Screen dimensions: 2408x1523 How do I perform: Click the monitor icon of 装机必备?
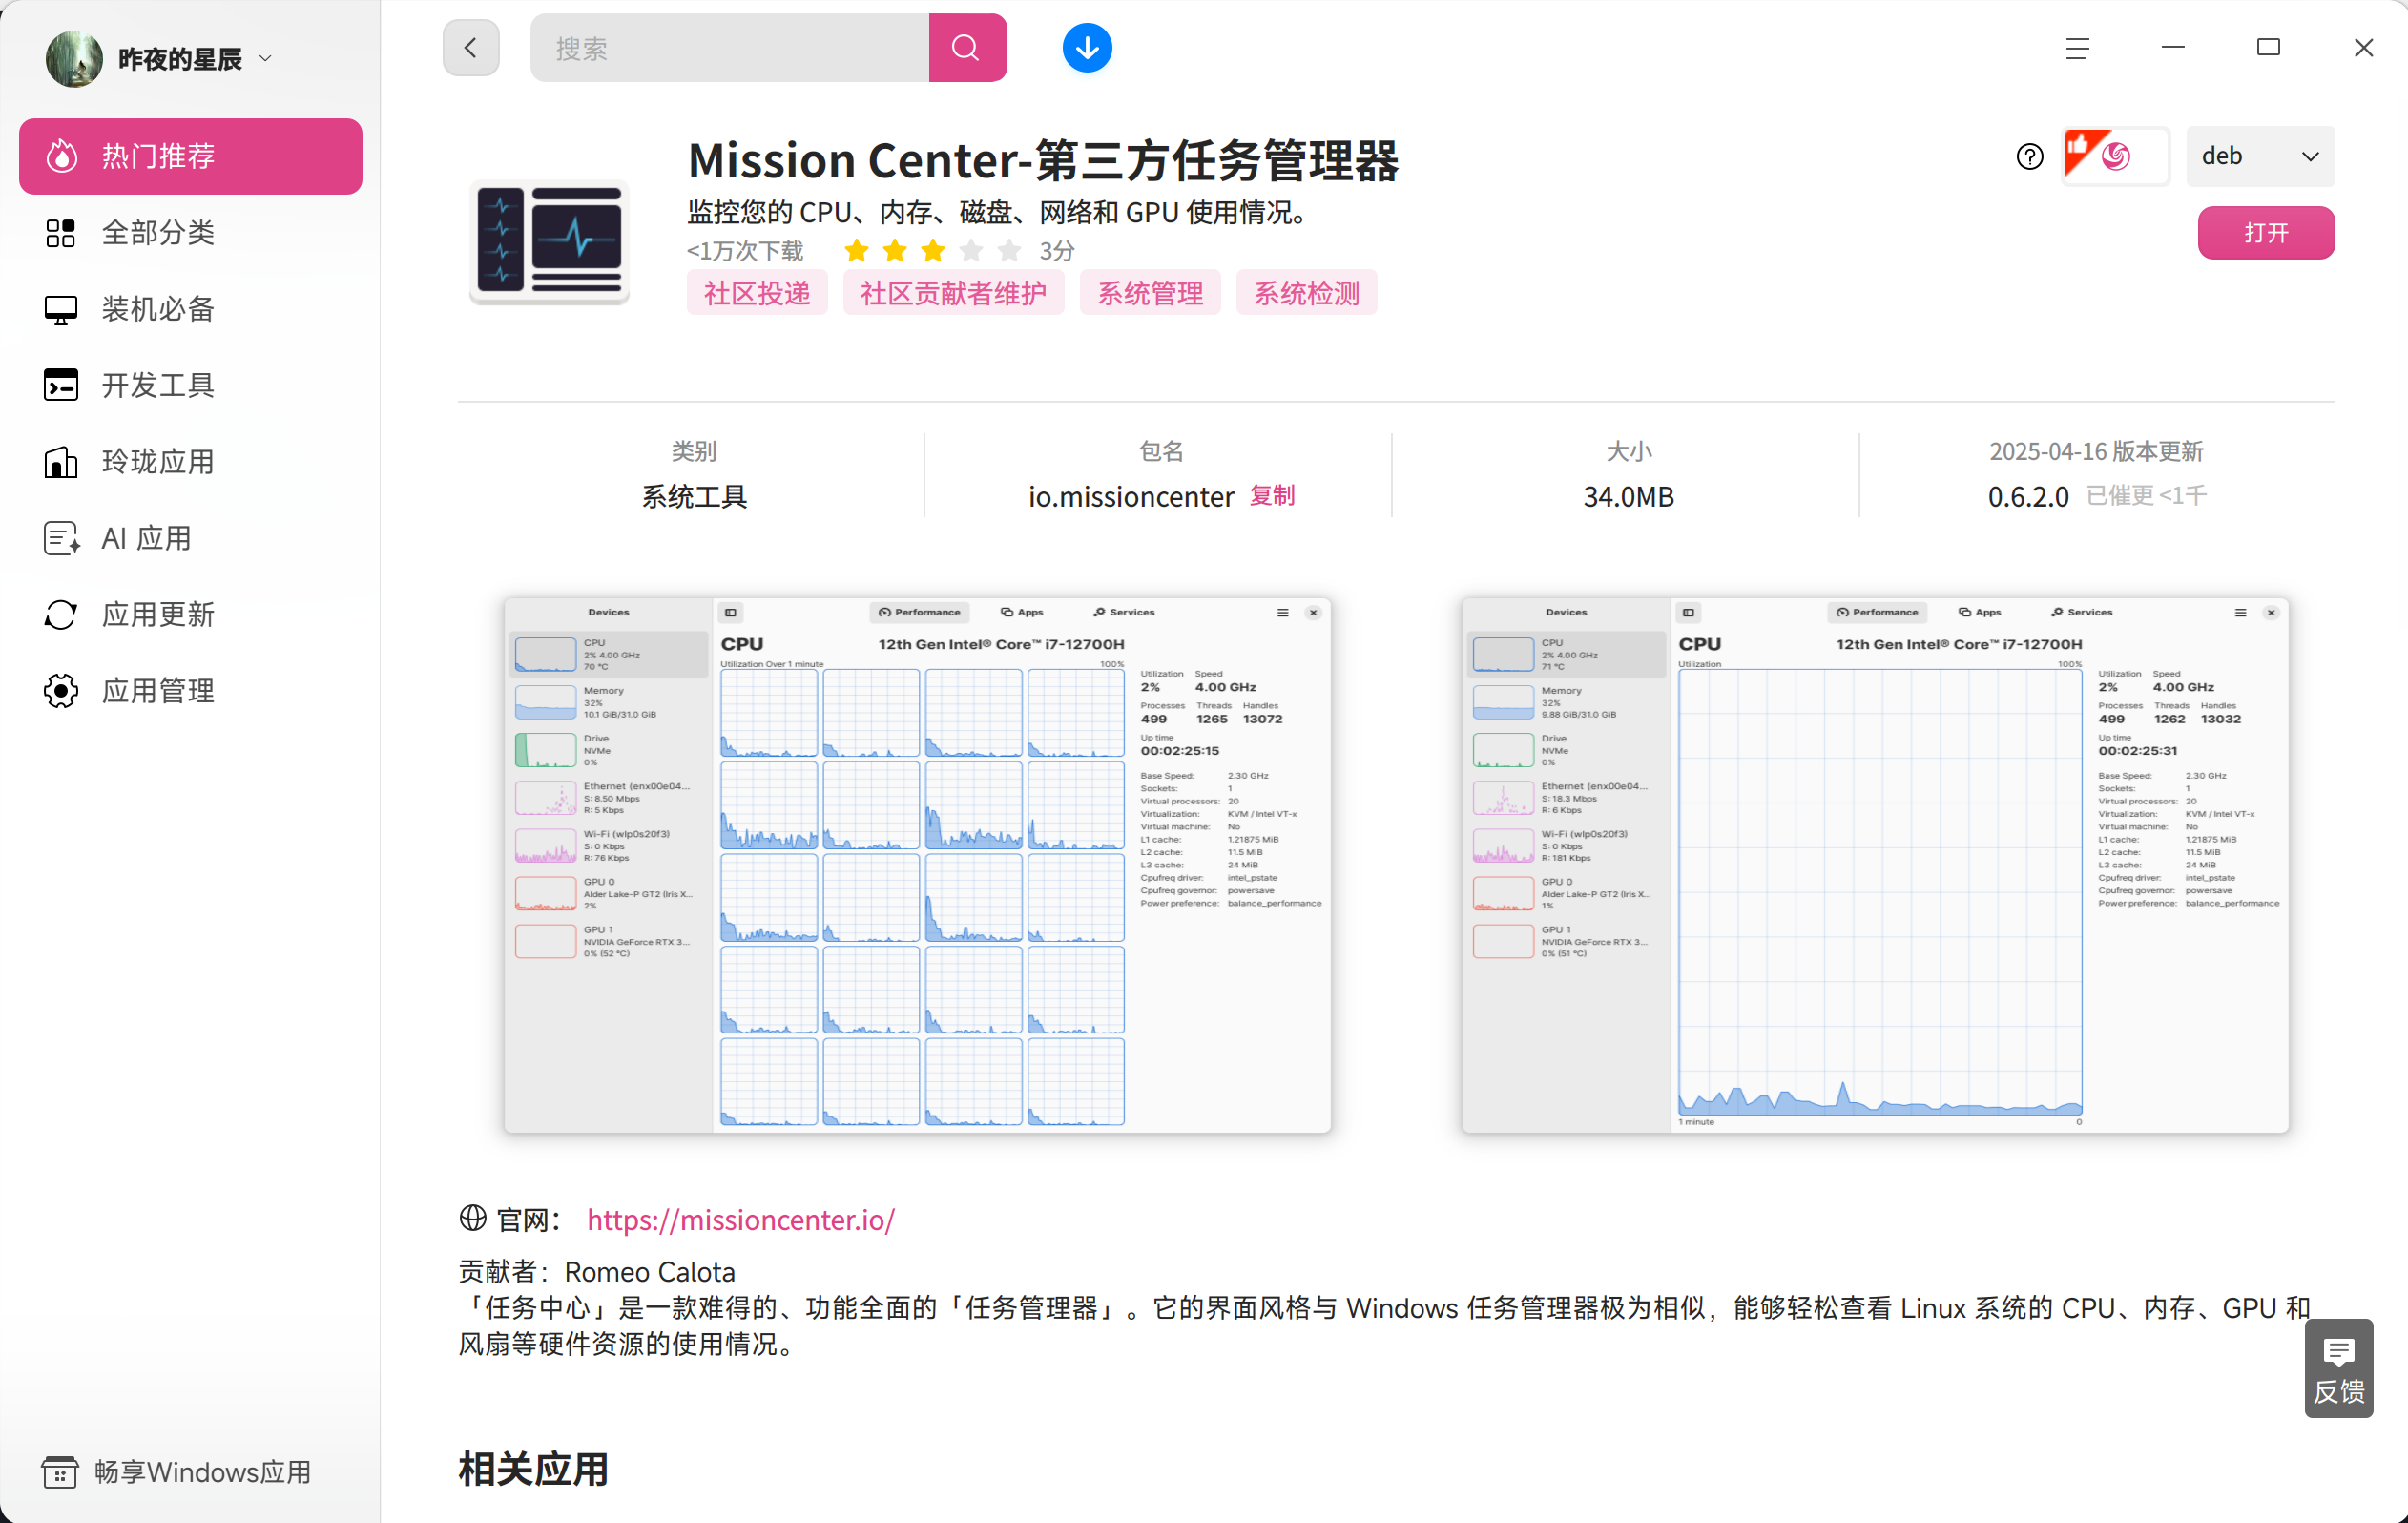[x=61, y=309]
